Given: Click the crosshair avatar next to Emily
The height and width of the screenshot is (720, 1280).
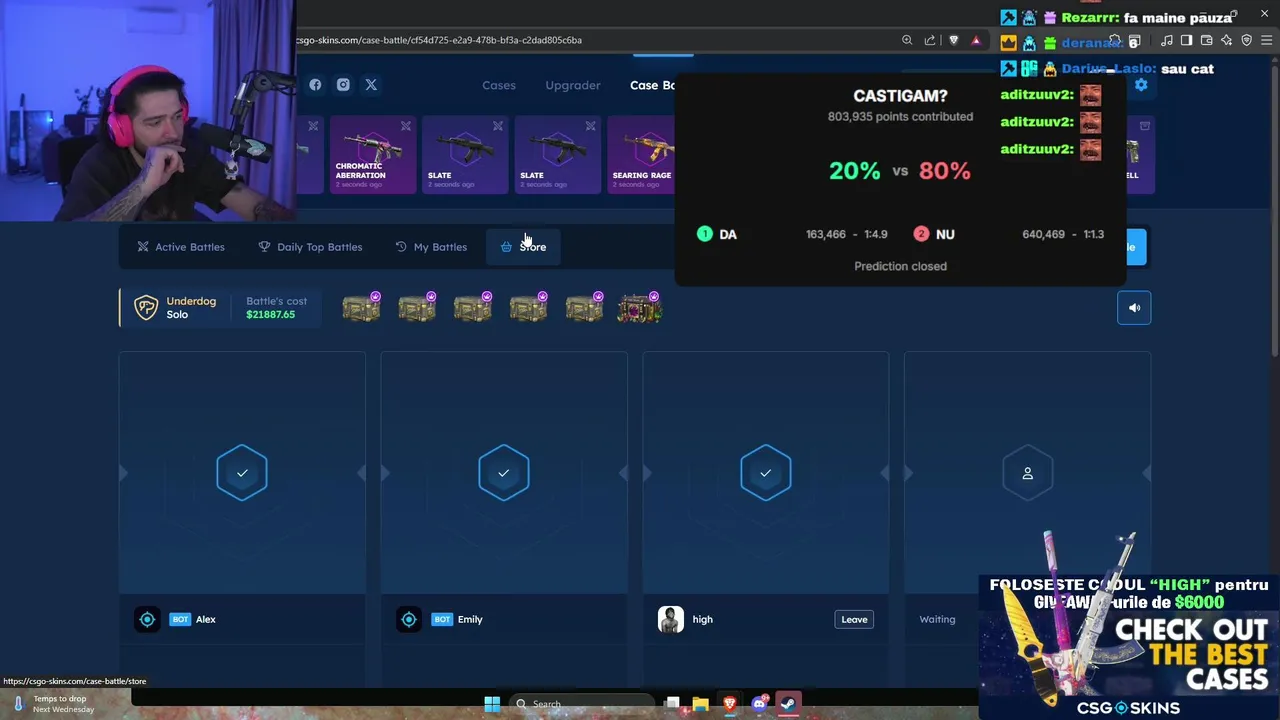Looking at the screenshot, I should tap(409, 619).
